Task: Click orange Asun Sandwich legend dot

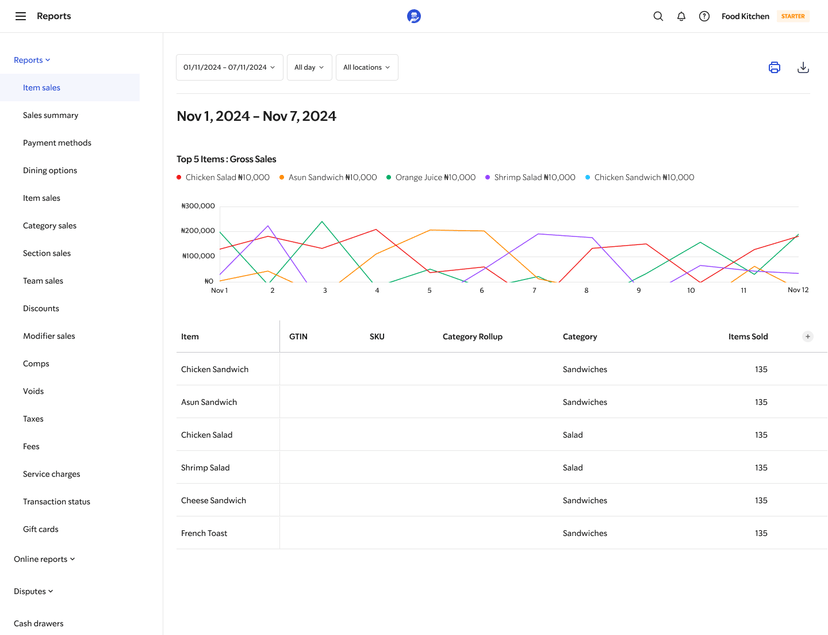Action: click(281, 177)
